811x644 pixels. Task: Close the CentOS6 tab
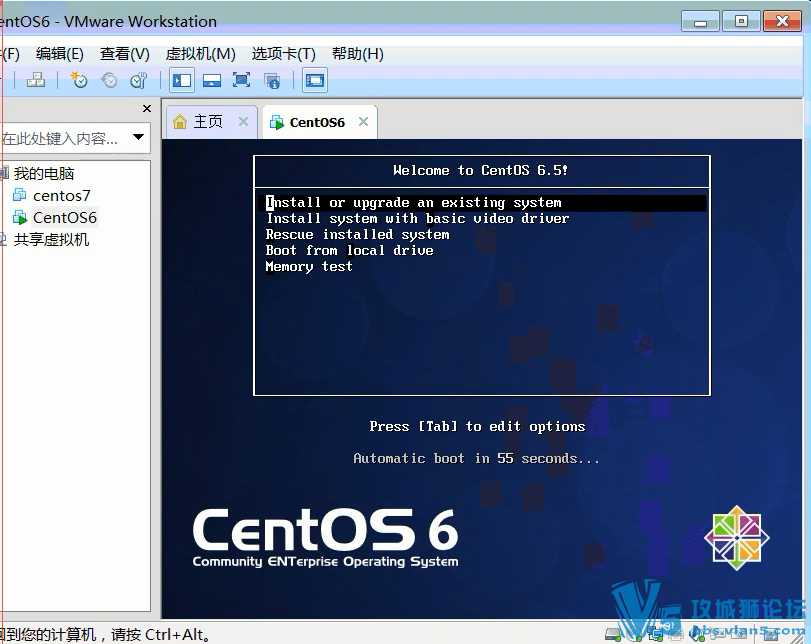(364, 122)
